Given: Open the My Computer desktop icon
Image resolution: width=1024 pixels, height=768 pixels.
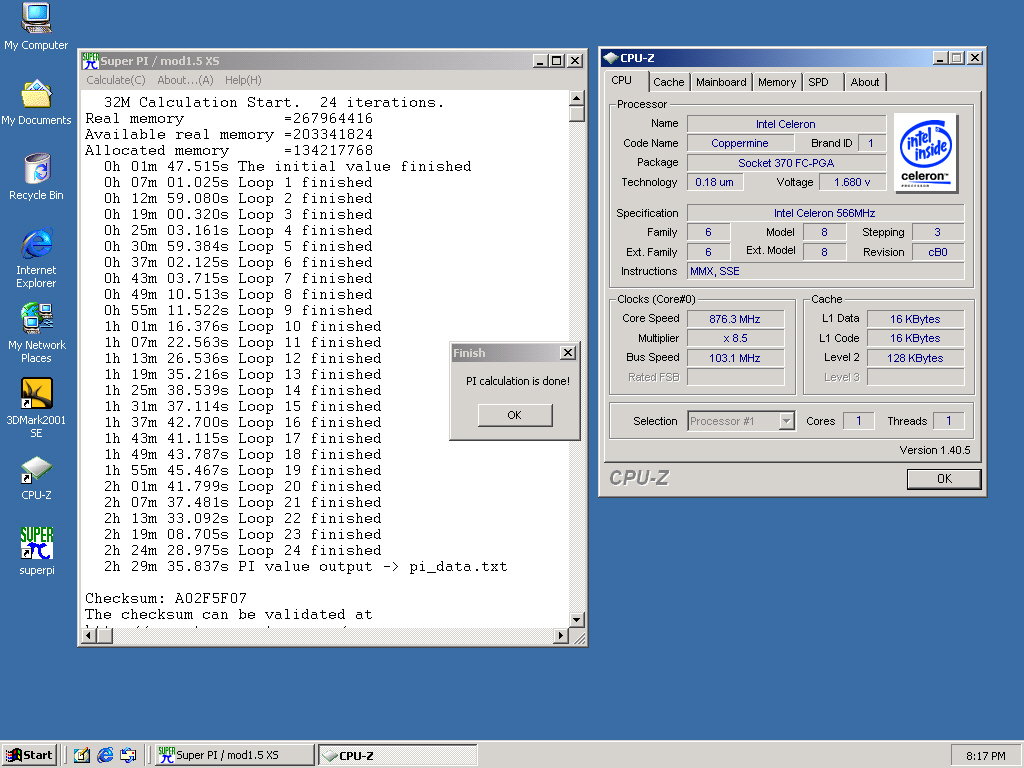Looking at the screenshot, I should 36,27.
